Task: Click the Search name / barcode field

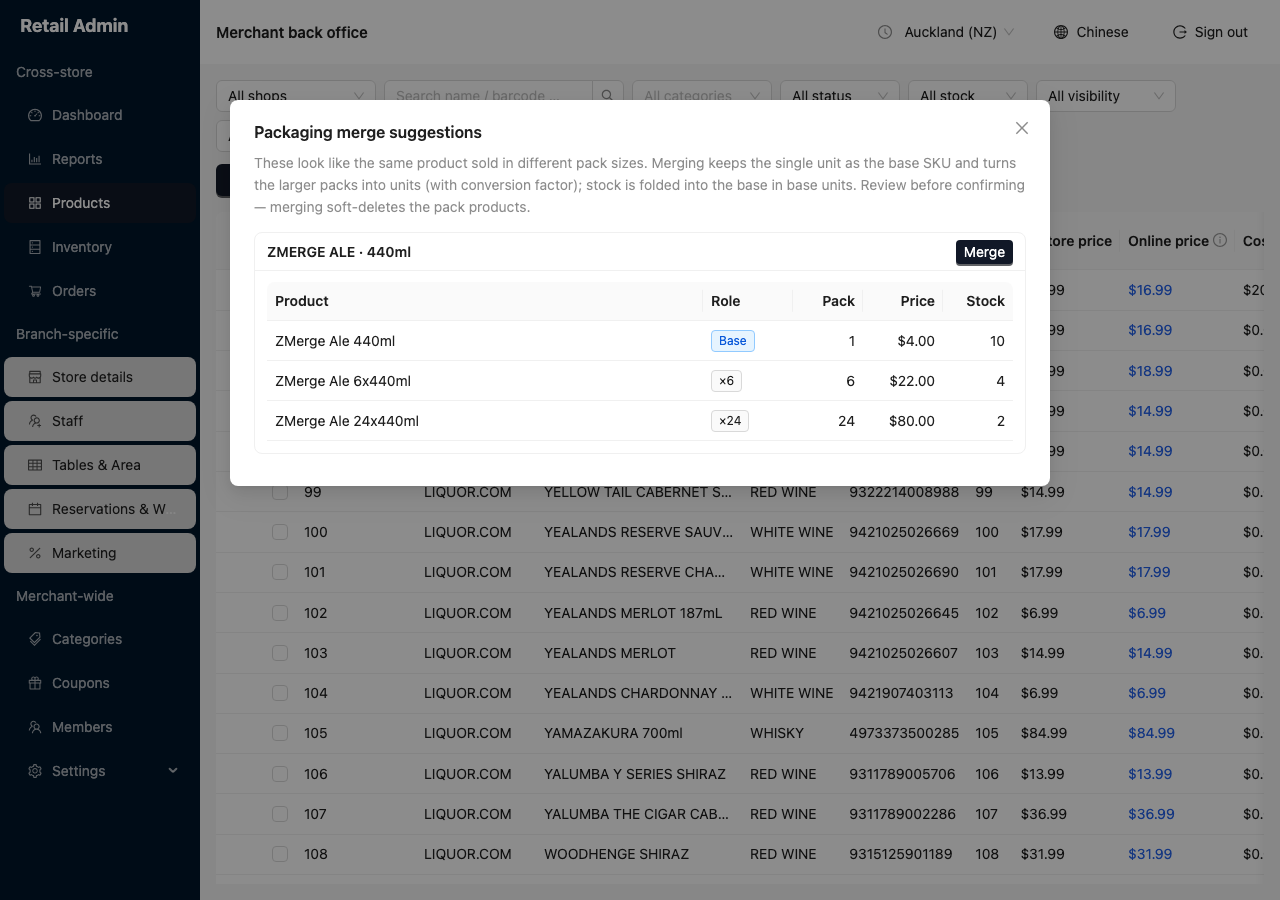Action: [x=488, y=96]
